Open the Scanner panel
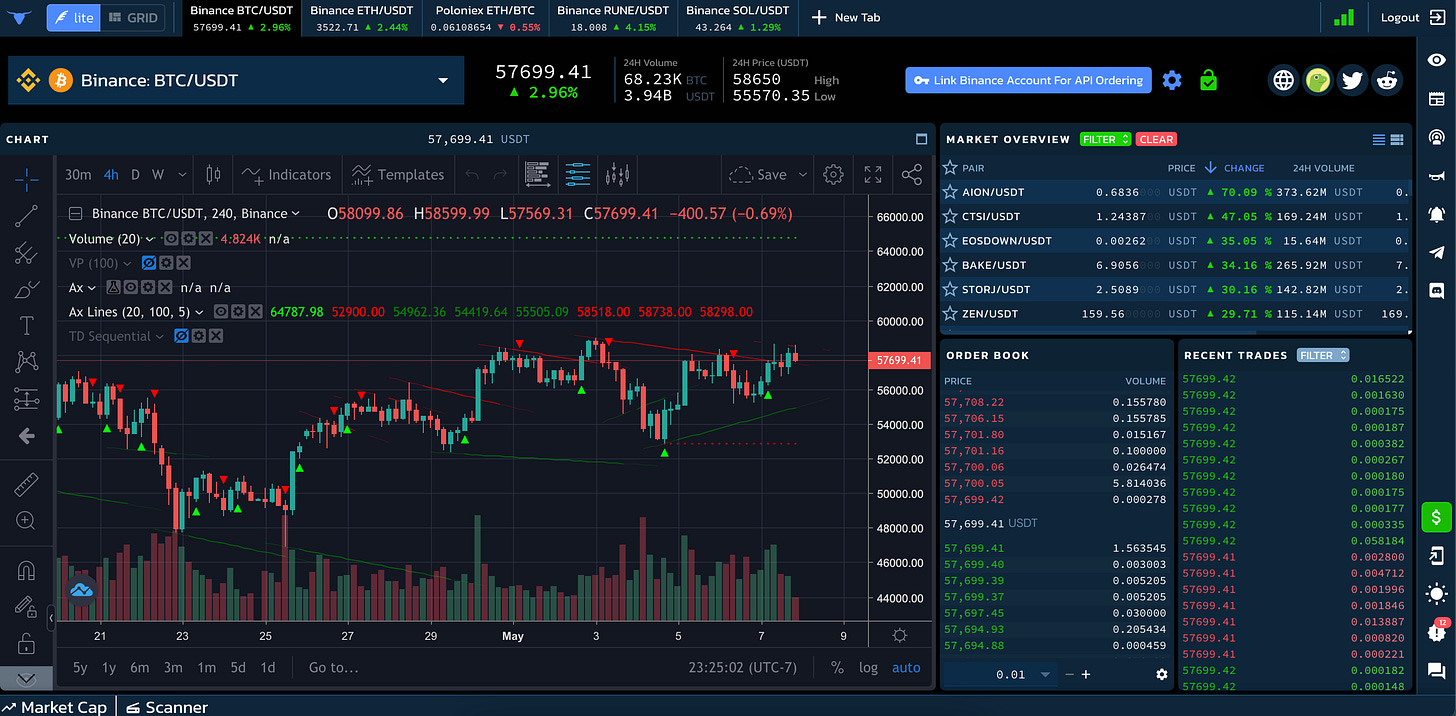 coord(167,707)
